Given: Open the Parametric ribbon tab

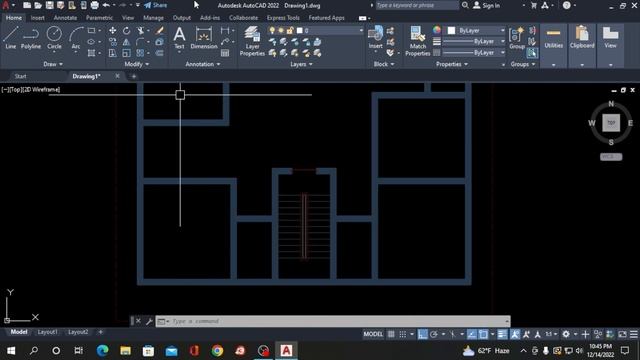Looking at the screenshot, I should (x=99, y=18).
